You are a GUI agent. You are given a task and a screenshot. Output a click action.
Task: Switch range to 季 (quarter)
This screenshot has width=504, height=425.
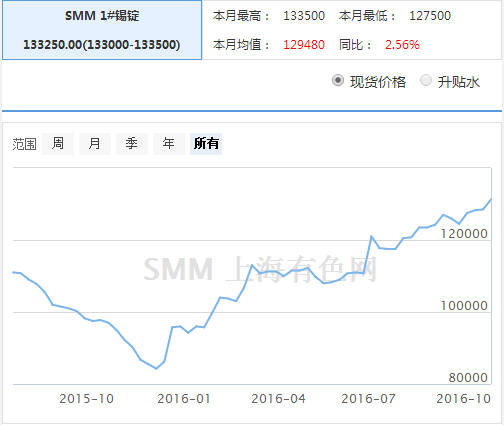coord(132,144)
